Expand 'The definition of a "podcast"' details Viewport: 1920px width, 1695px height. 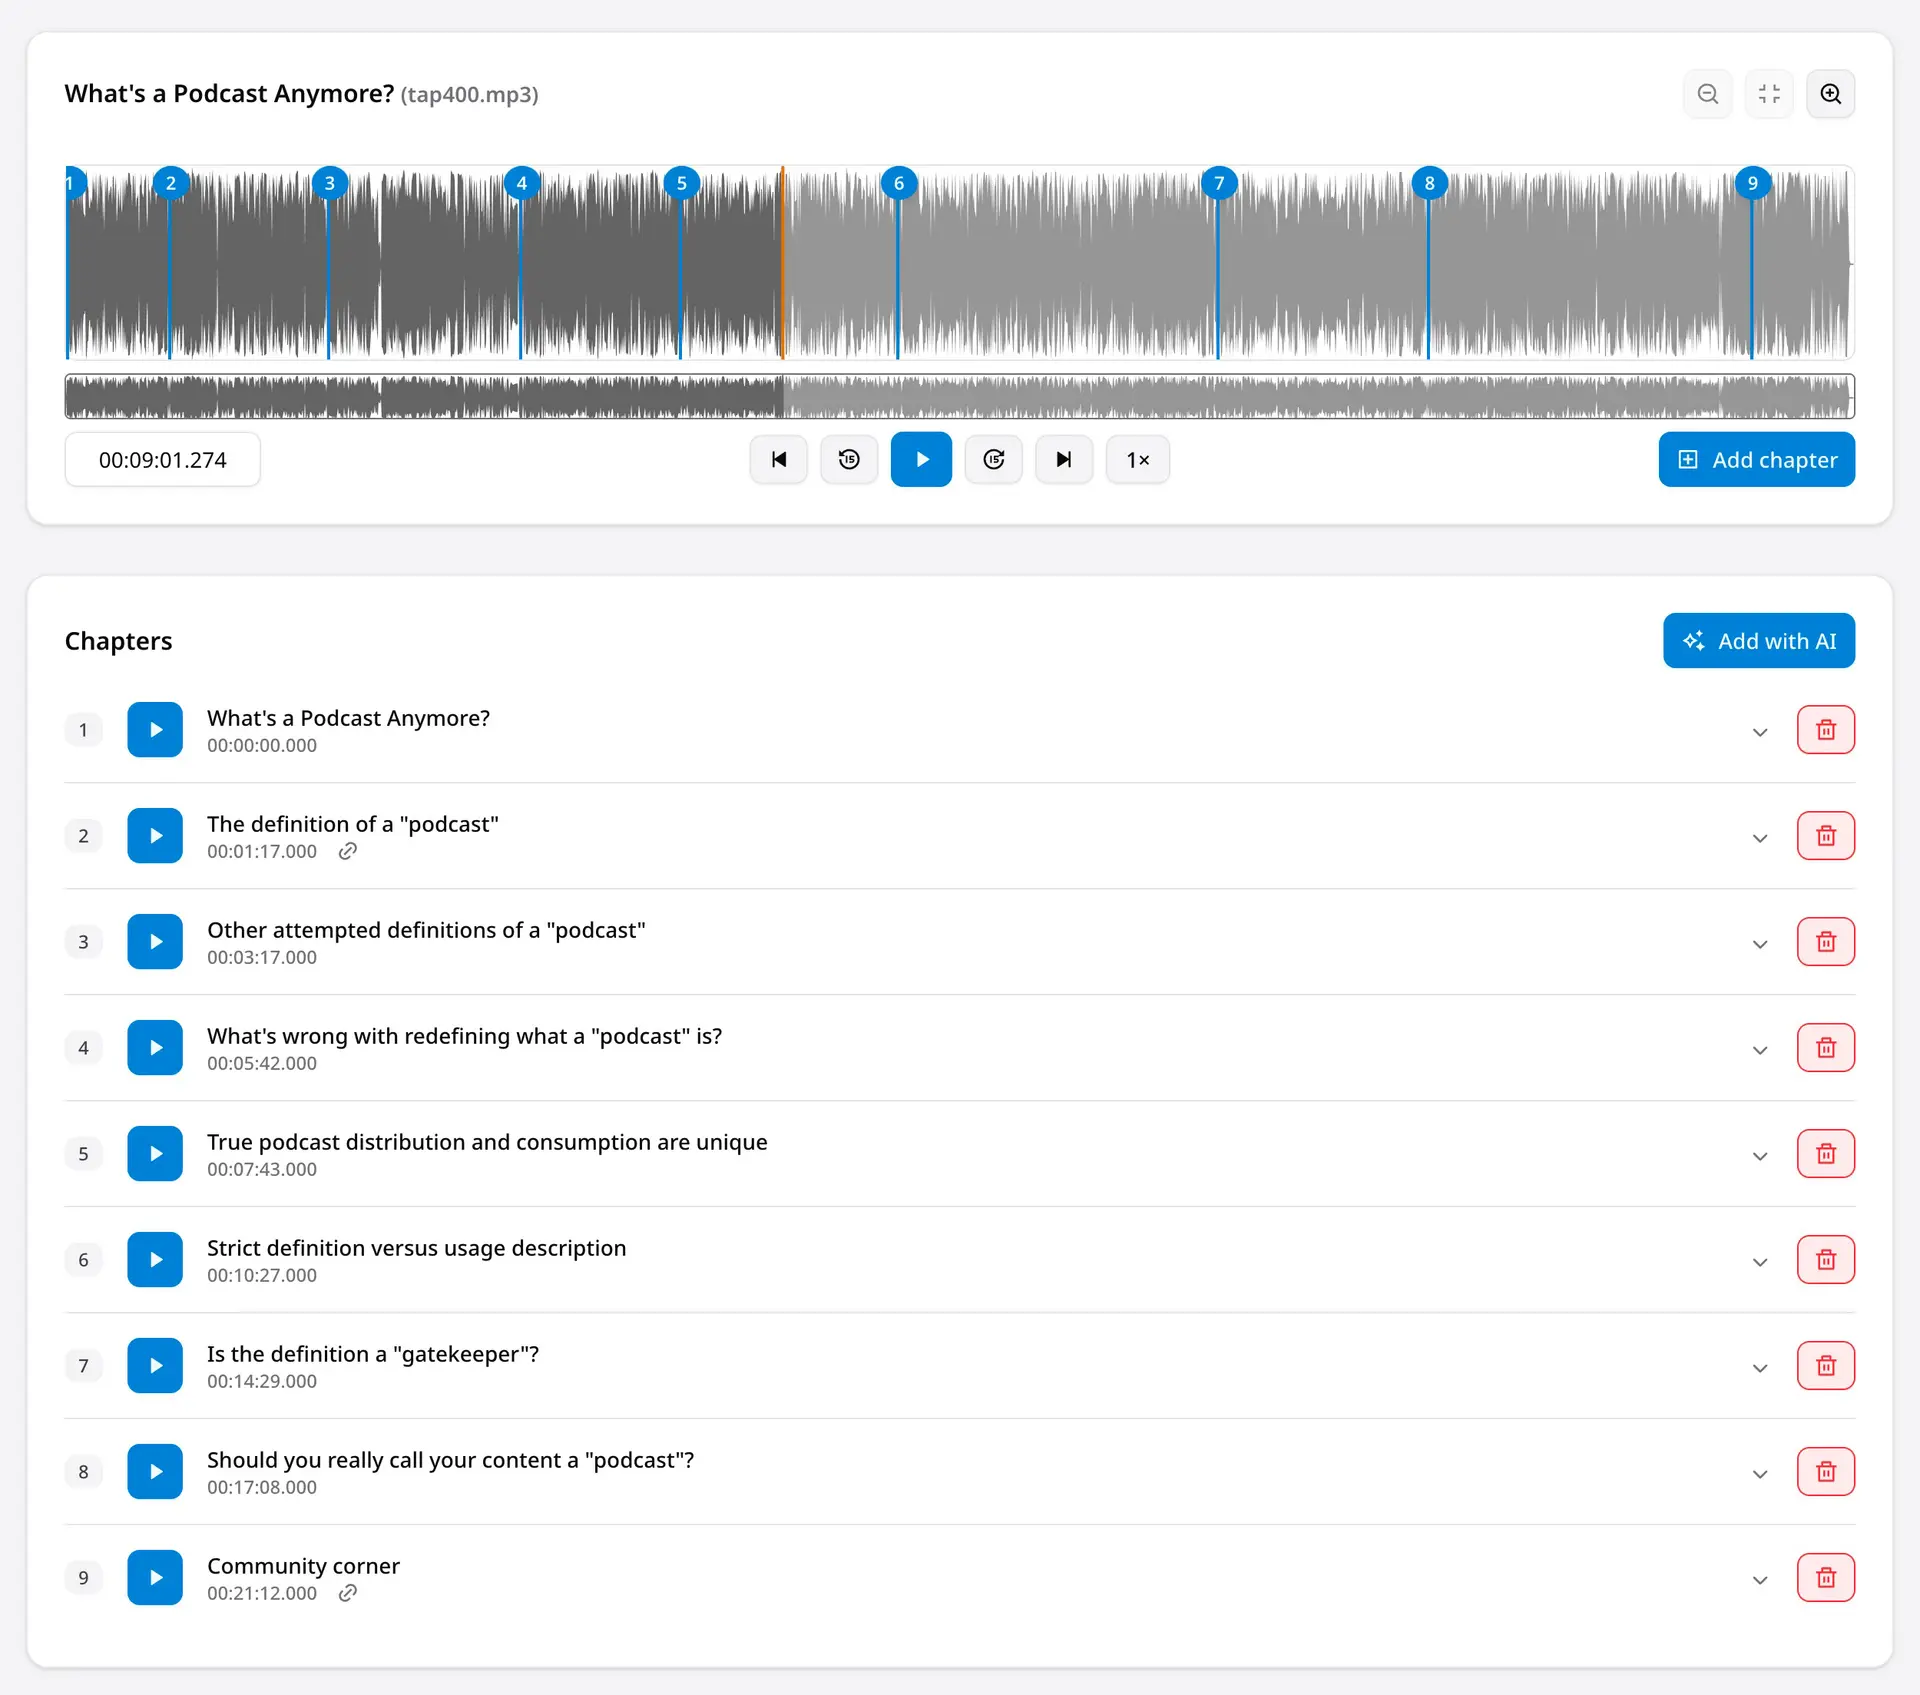click(x=1760, y=838)
